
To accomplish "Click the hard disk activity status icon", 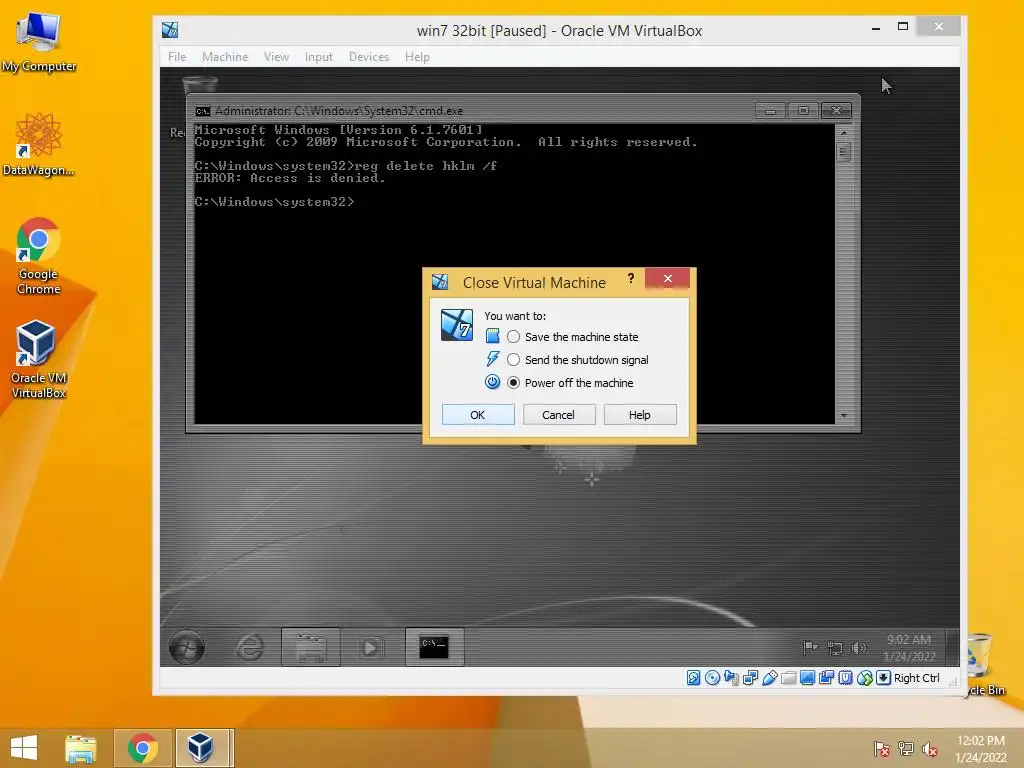I will point(694,678).
